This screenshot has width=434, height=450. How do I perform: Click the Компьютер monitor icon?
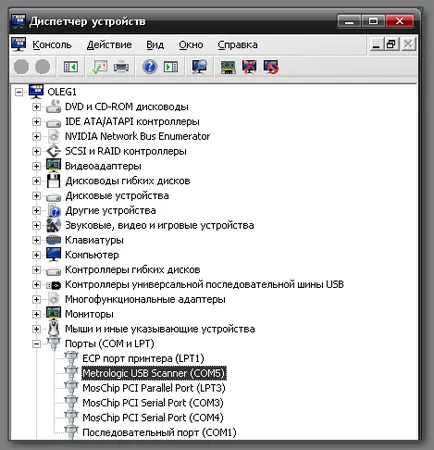[53, 255]
